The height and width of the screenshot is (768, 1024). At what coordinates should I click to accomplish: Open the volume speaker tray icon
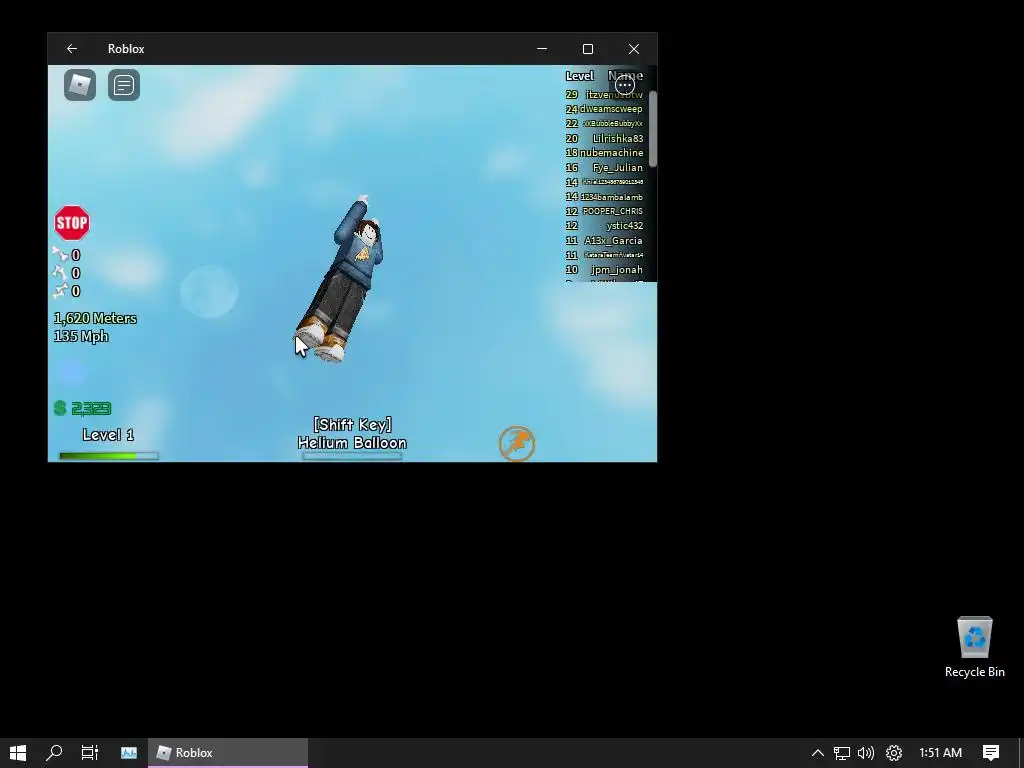click(866, 752)
